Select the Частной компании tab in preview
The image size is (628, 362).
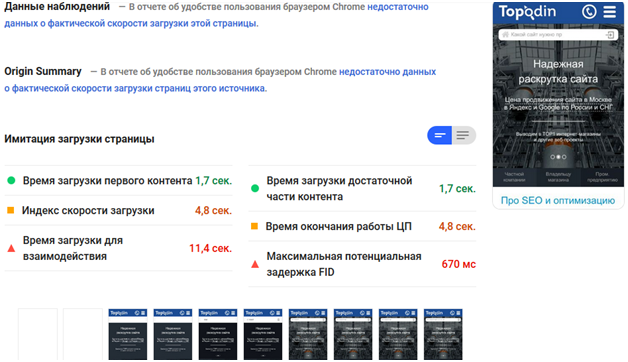[514, 177]
